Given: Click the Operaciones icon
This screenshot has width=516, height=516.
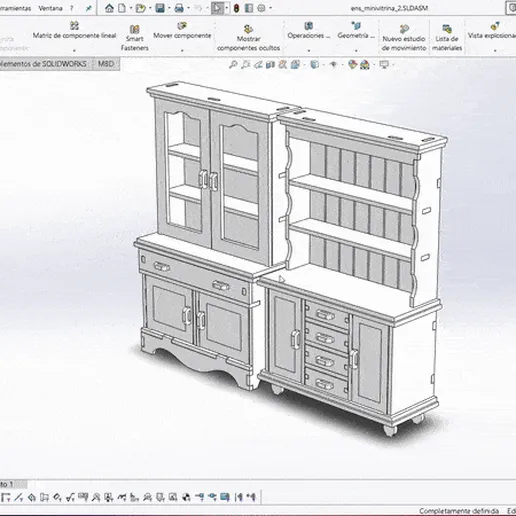Looking at the screenshot, I should click(x=309, y=25).
